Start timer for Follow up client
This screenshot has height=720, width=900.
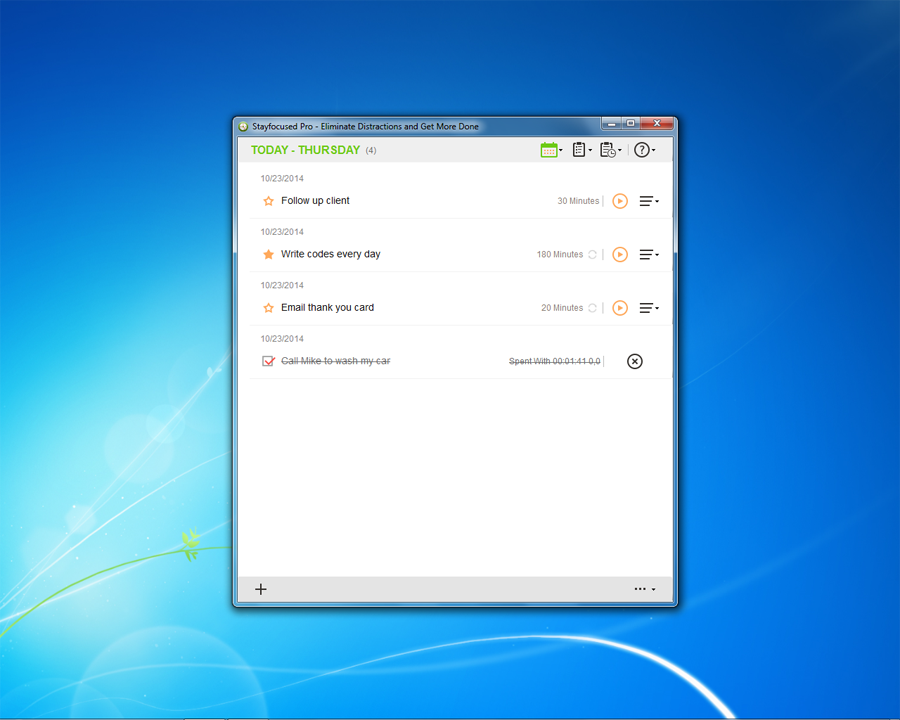point(620,201)
